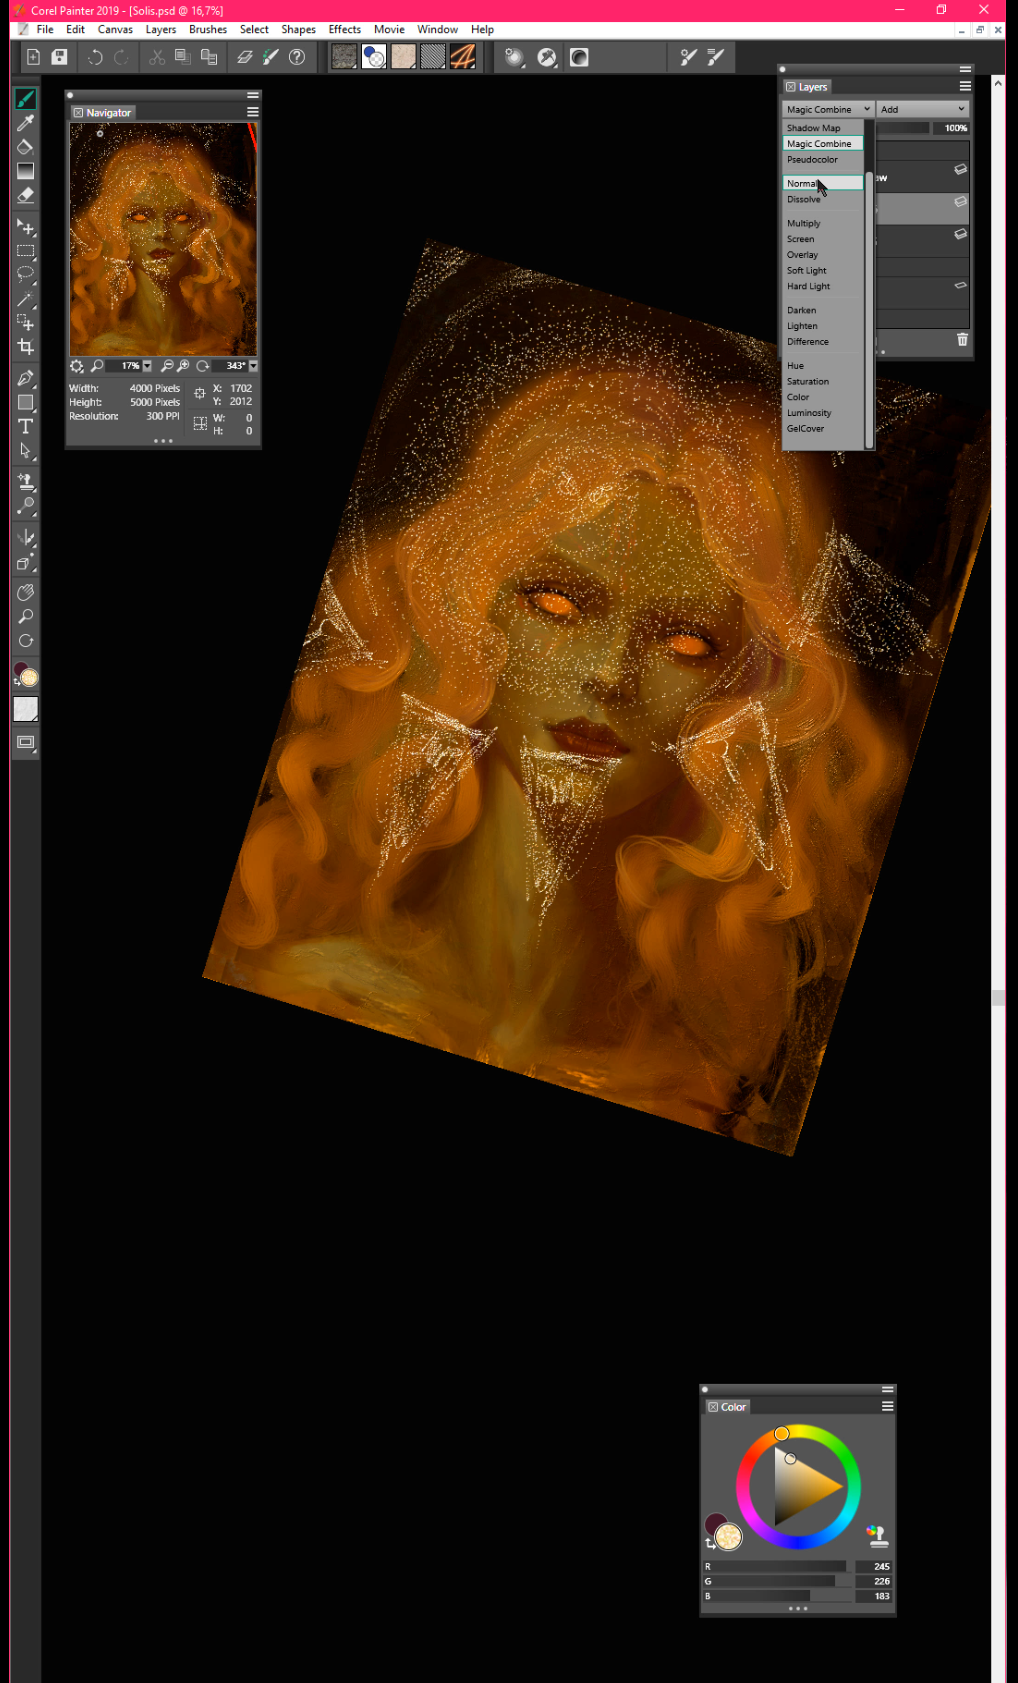The height and width of the screenshot is (1683, 1018).
Task: Open the Add composite depth dropdown
Action: (x=923, y=109)
